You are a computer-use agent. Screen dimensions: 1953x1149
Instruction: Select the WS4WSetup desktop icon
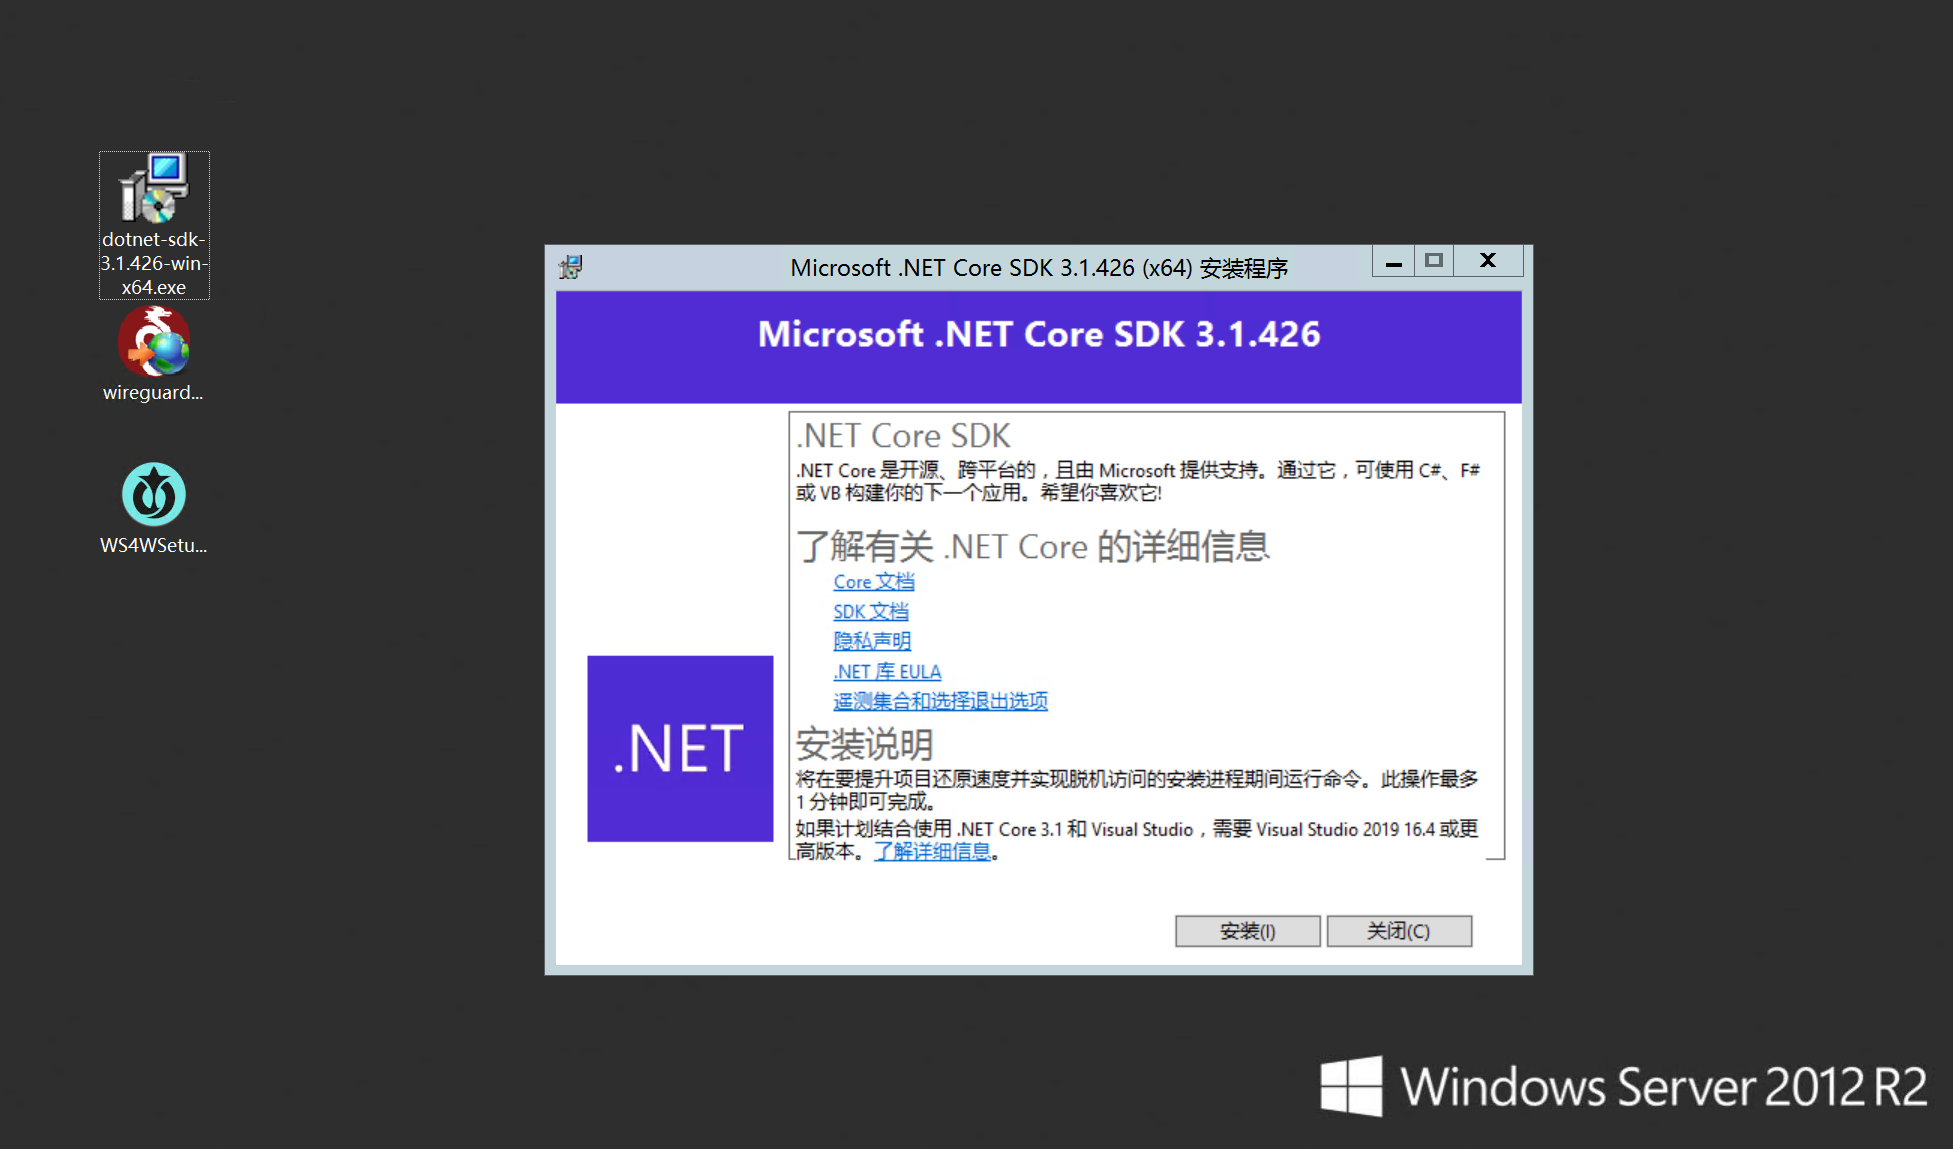pyautogui.click(x=154, y=495)
